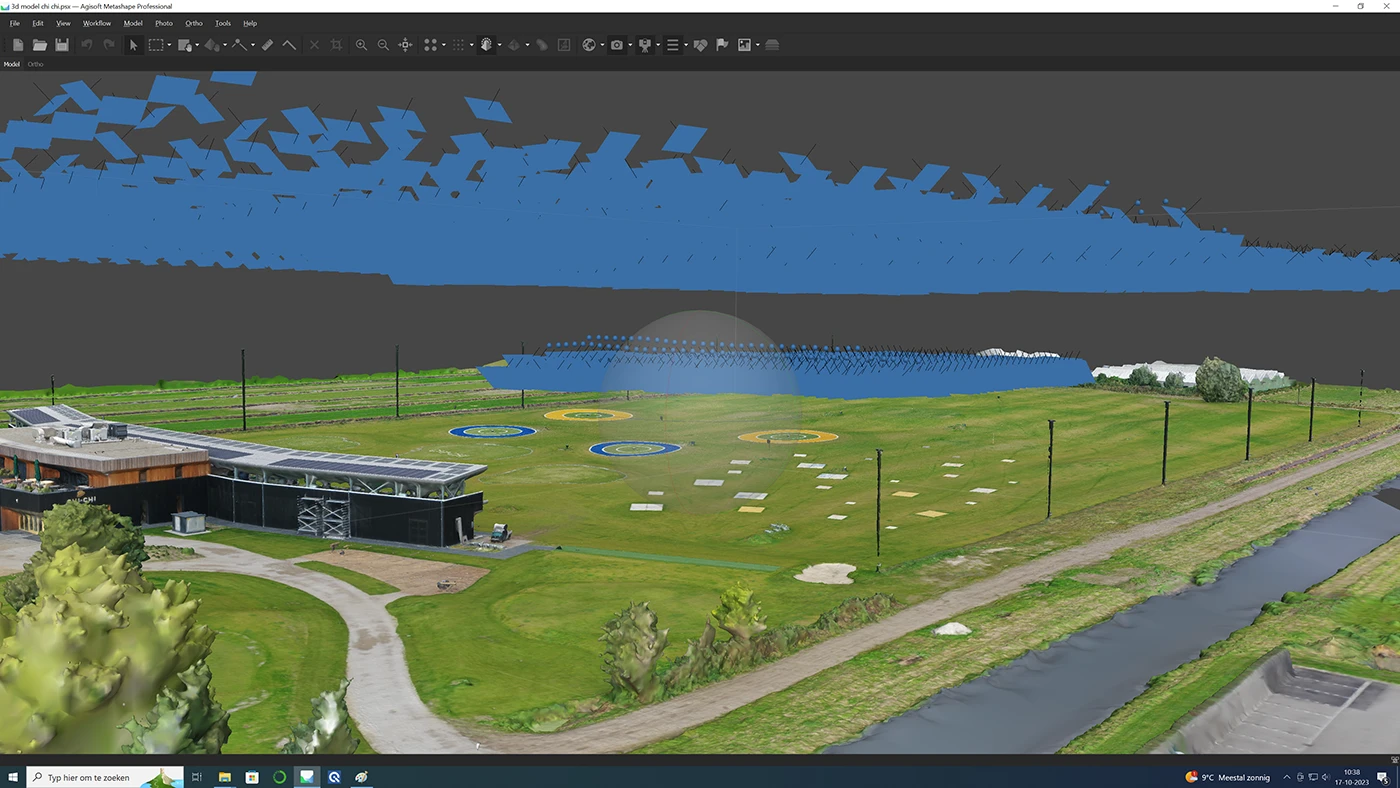Open the Help menu

click(250, 23)
